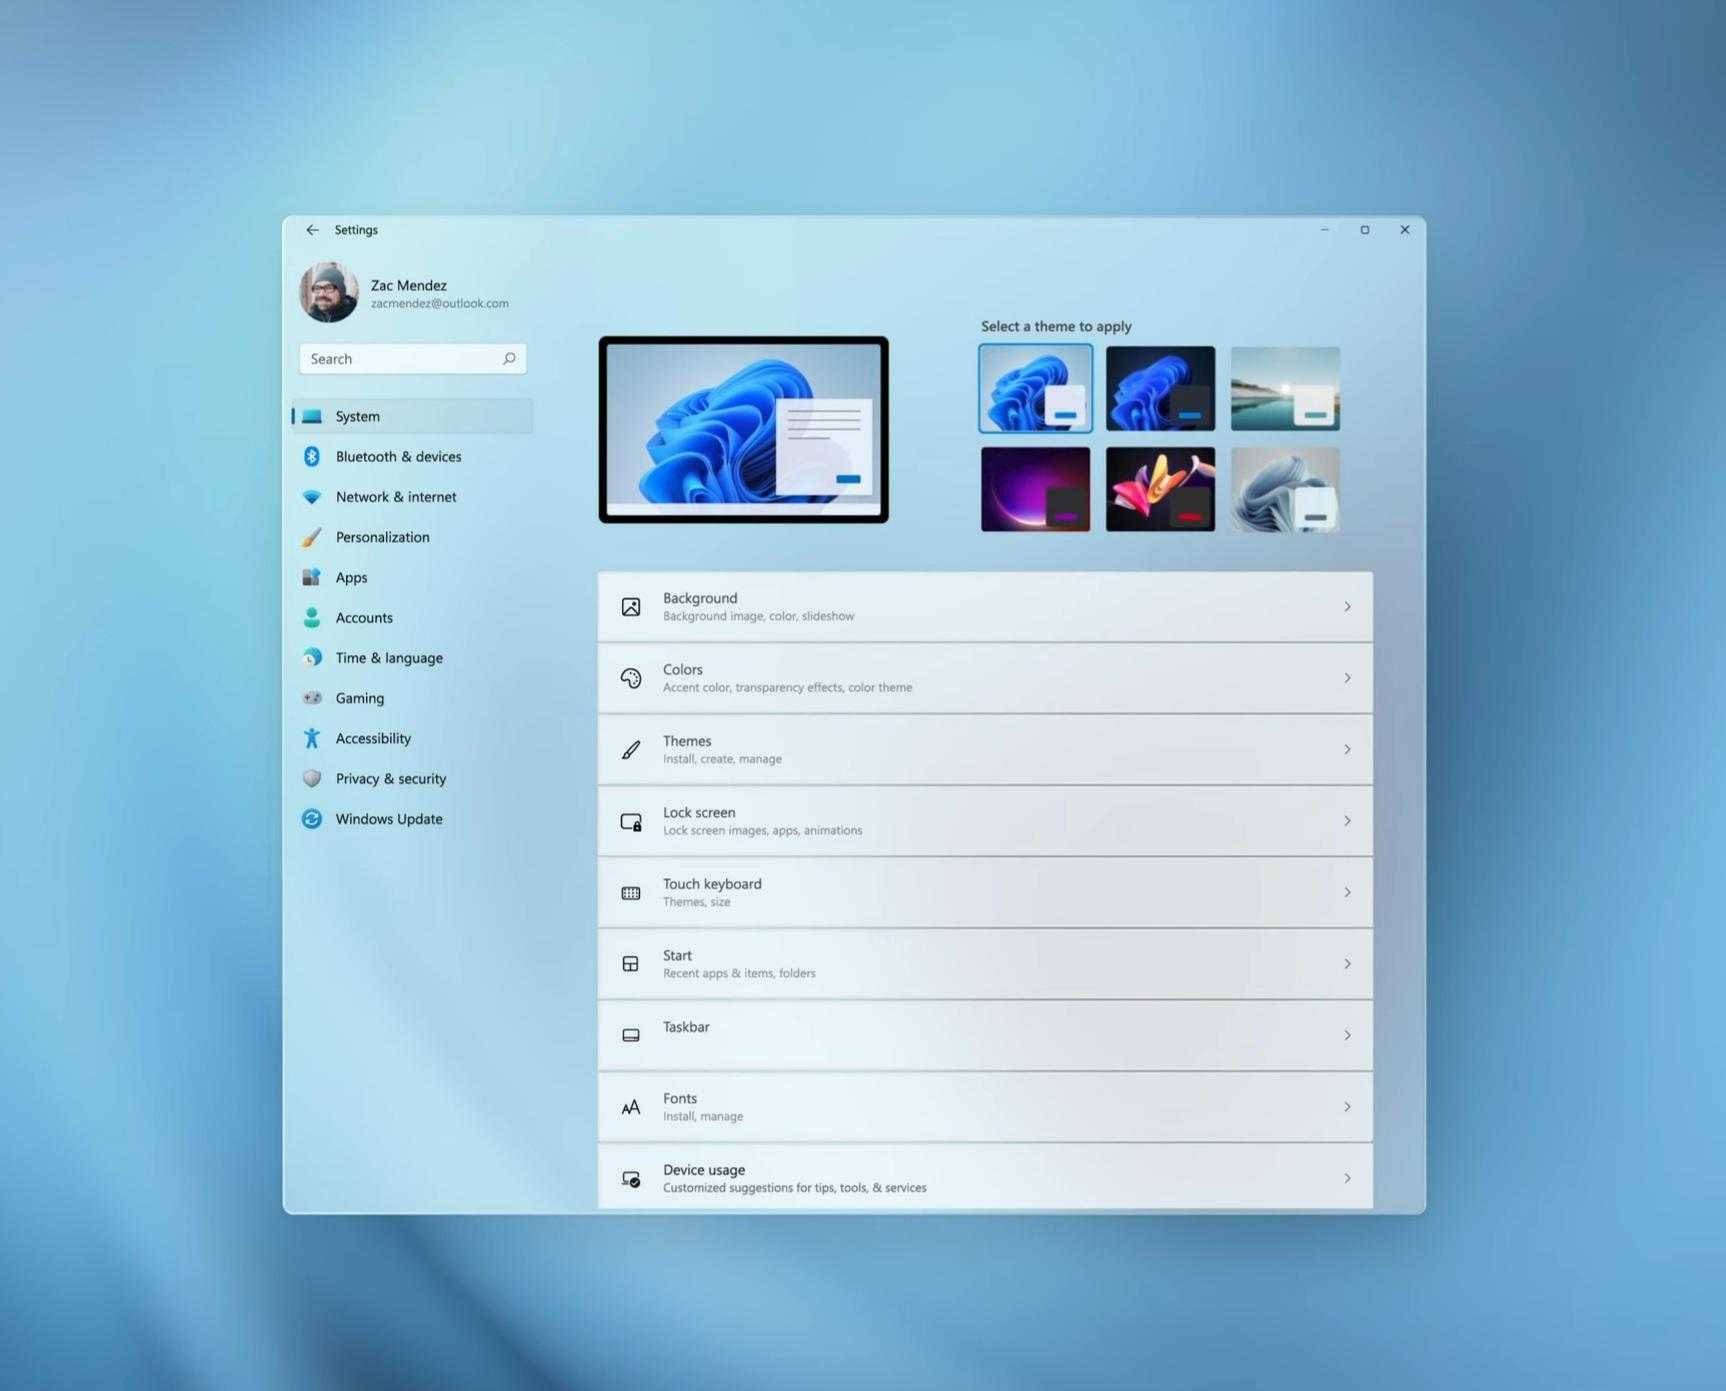Click the System monitor icon in sidebar

pos(312,416)
